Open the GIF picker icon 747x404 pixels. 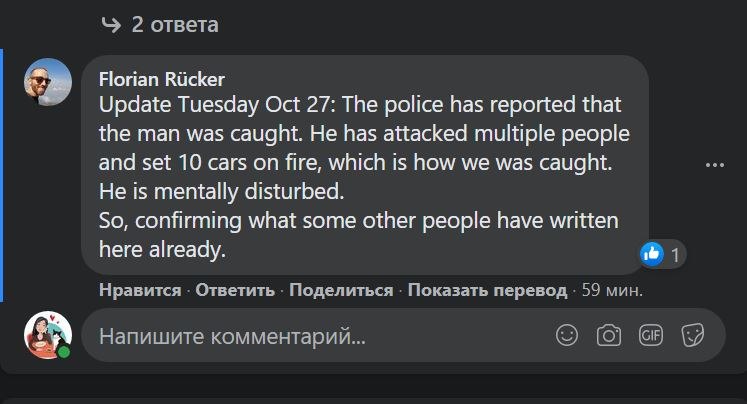[x=651, y=335]
